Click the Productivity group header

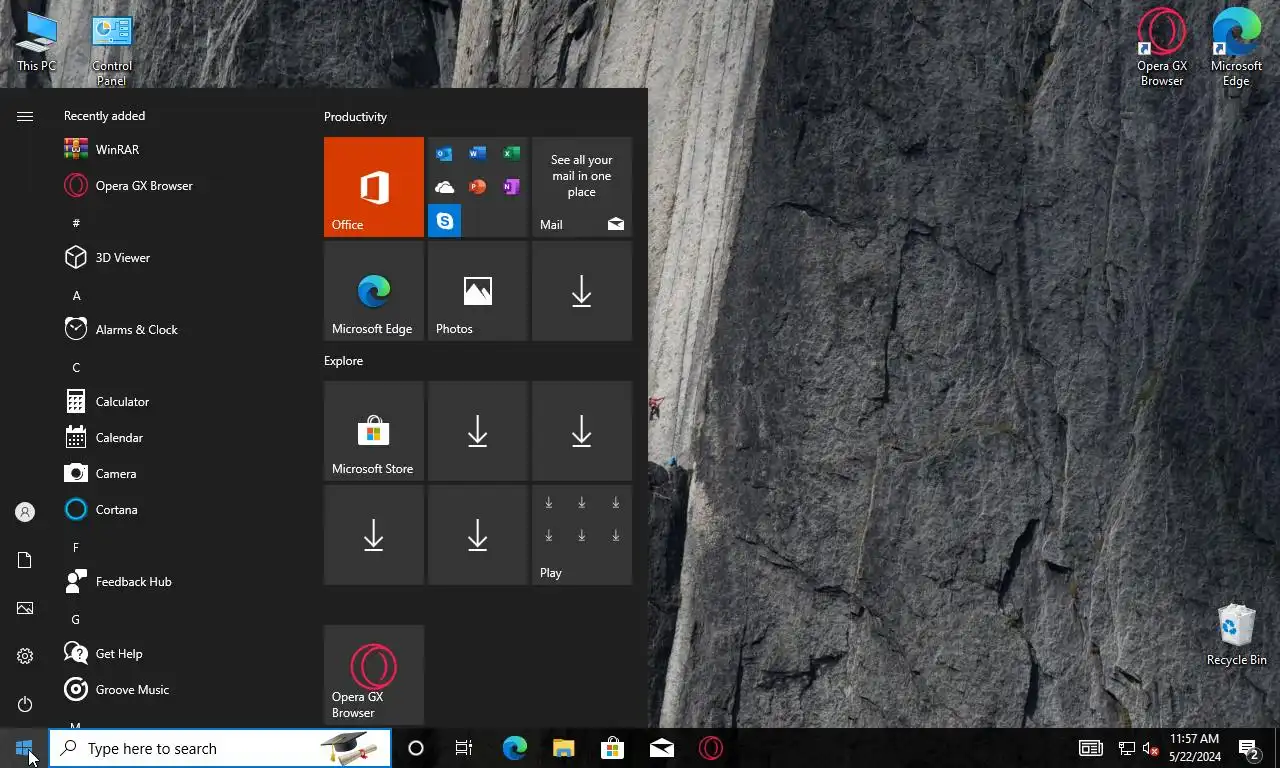pos(355,117)
